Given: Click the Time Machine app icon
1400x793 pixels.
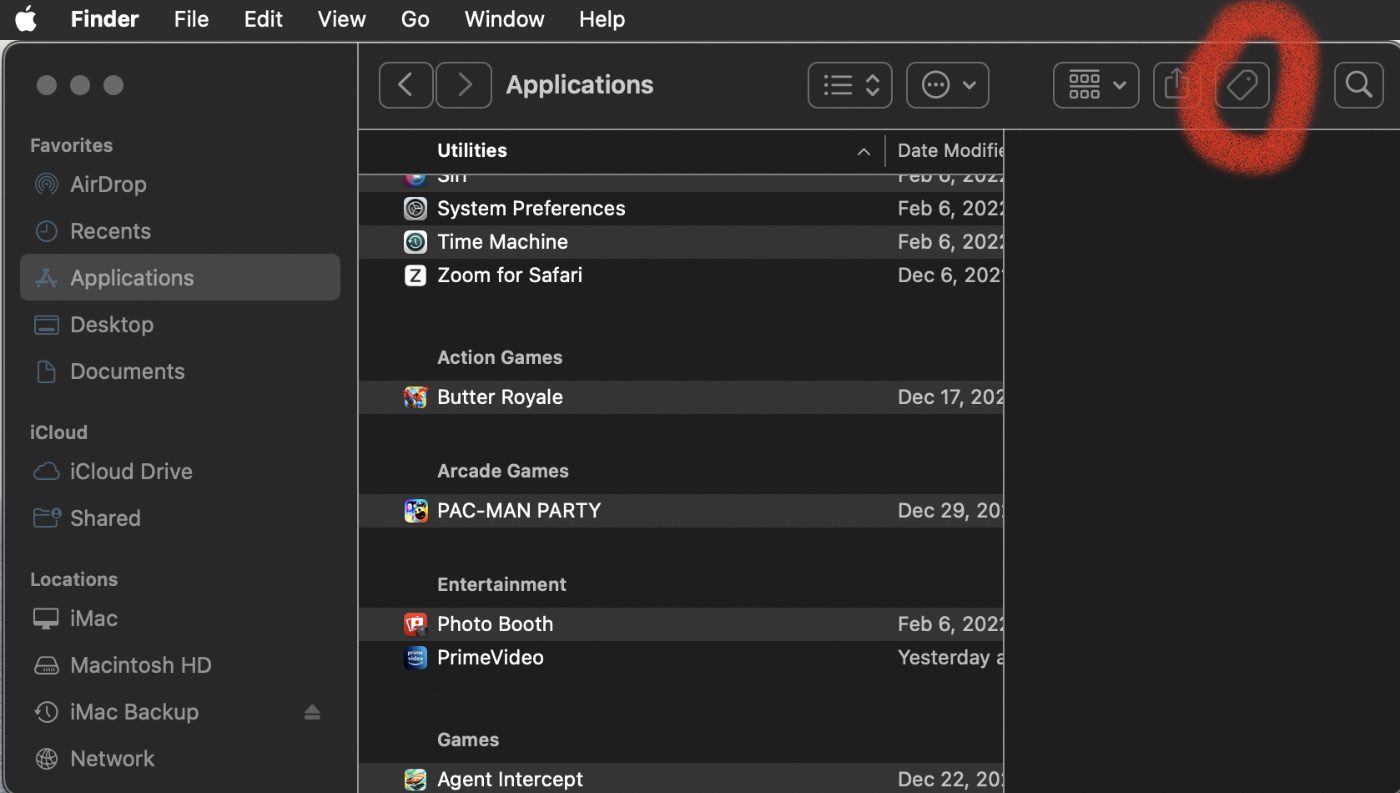Looking at the screenshot, I should tap(415, 242).
